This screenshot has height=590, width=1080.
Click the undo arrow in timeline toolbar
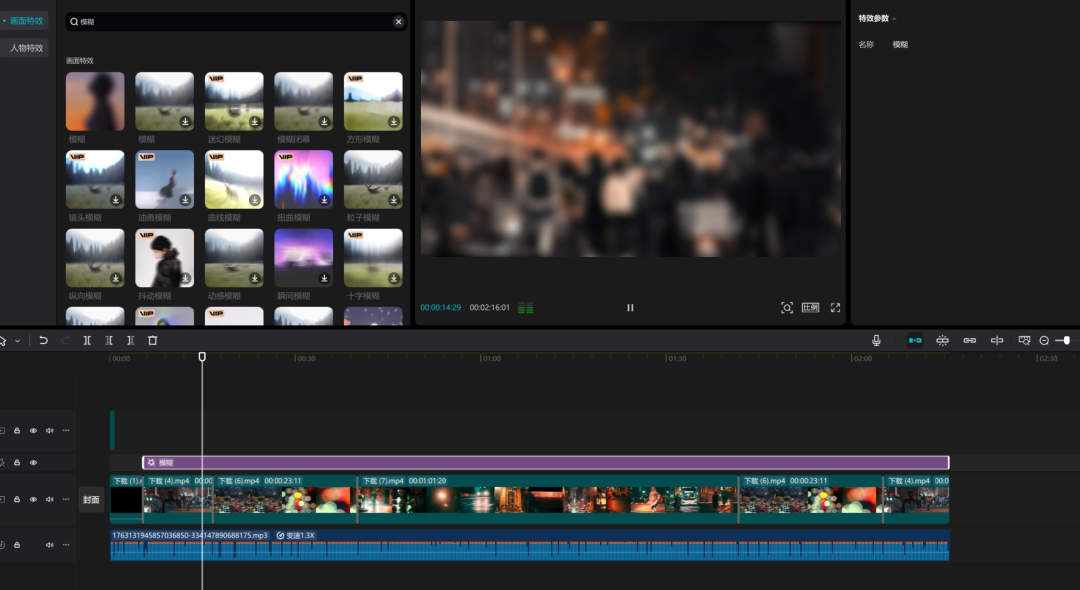43,341
